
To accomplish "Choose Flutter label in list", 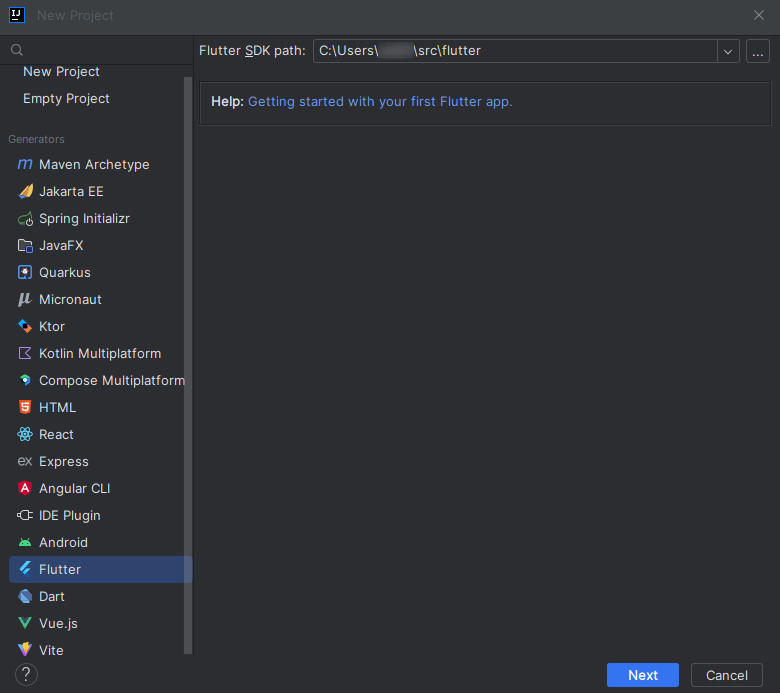I will coord(60,569).
